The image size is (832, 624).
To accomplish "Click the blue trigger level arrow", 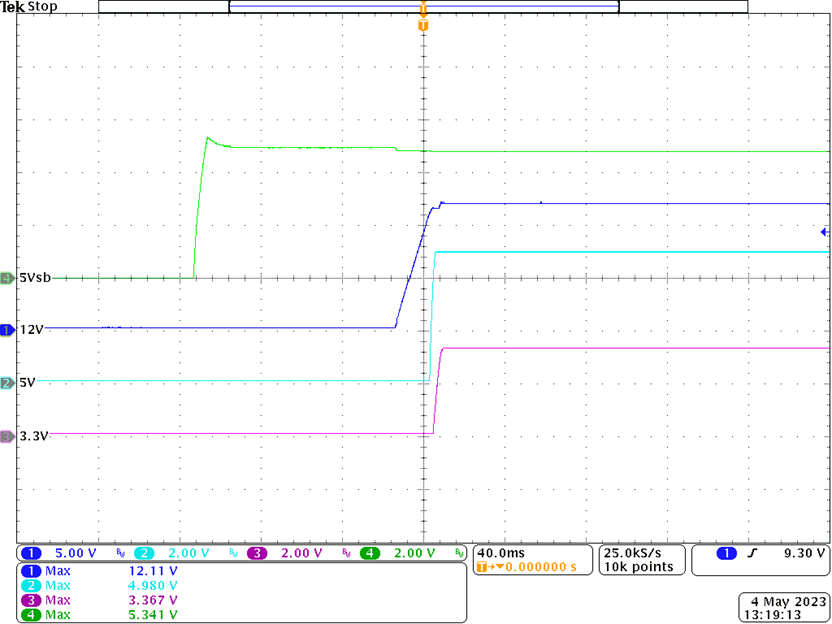I will pos(824,232).
